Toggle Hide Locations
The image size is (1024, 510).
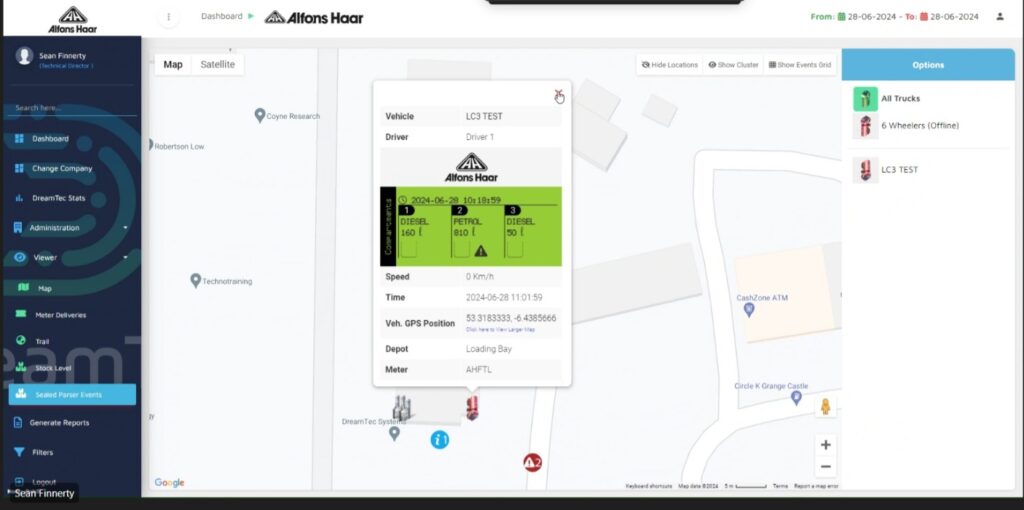(669, 65)
